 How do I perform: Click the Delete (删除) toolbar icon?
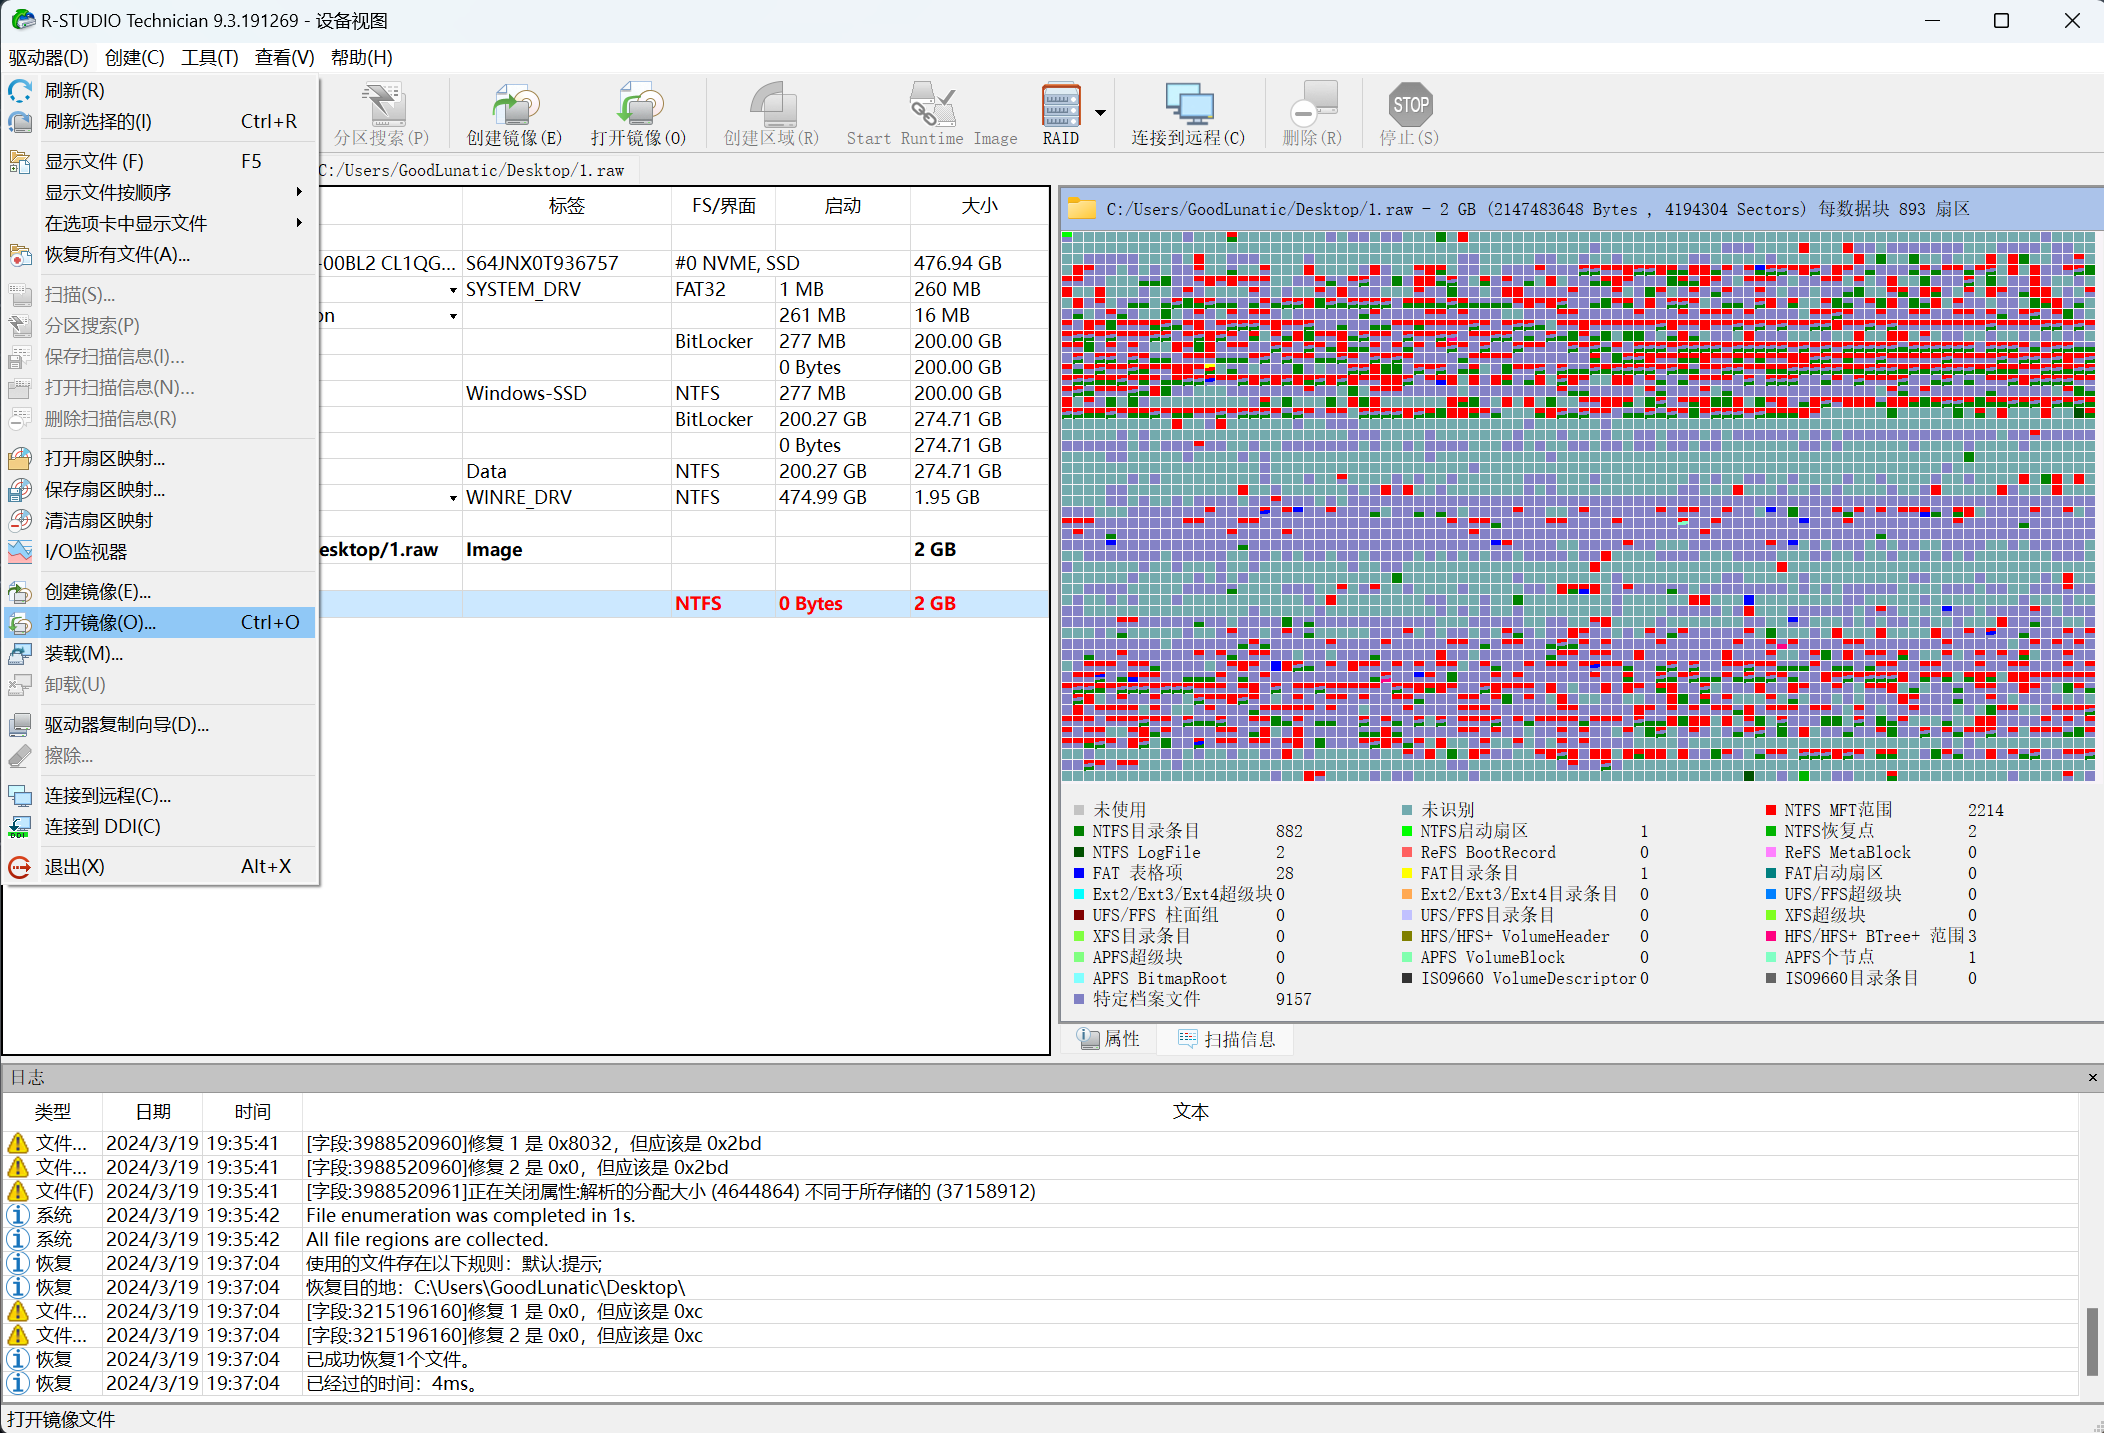pos(1312,114)
